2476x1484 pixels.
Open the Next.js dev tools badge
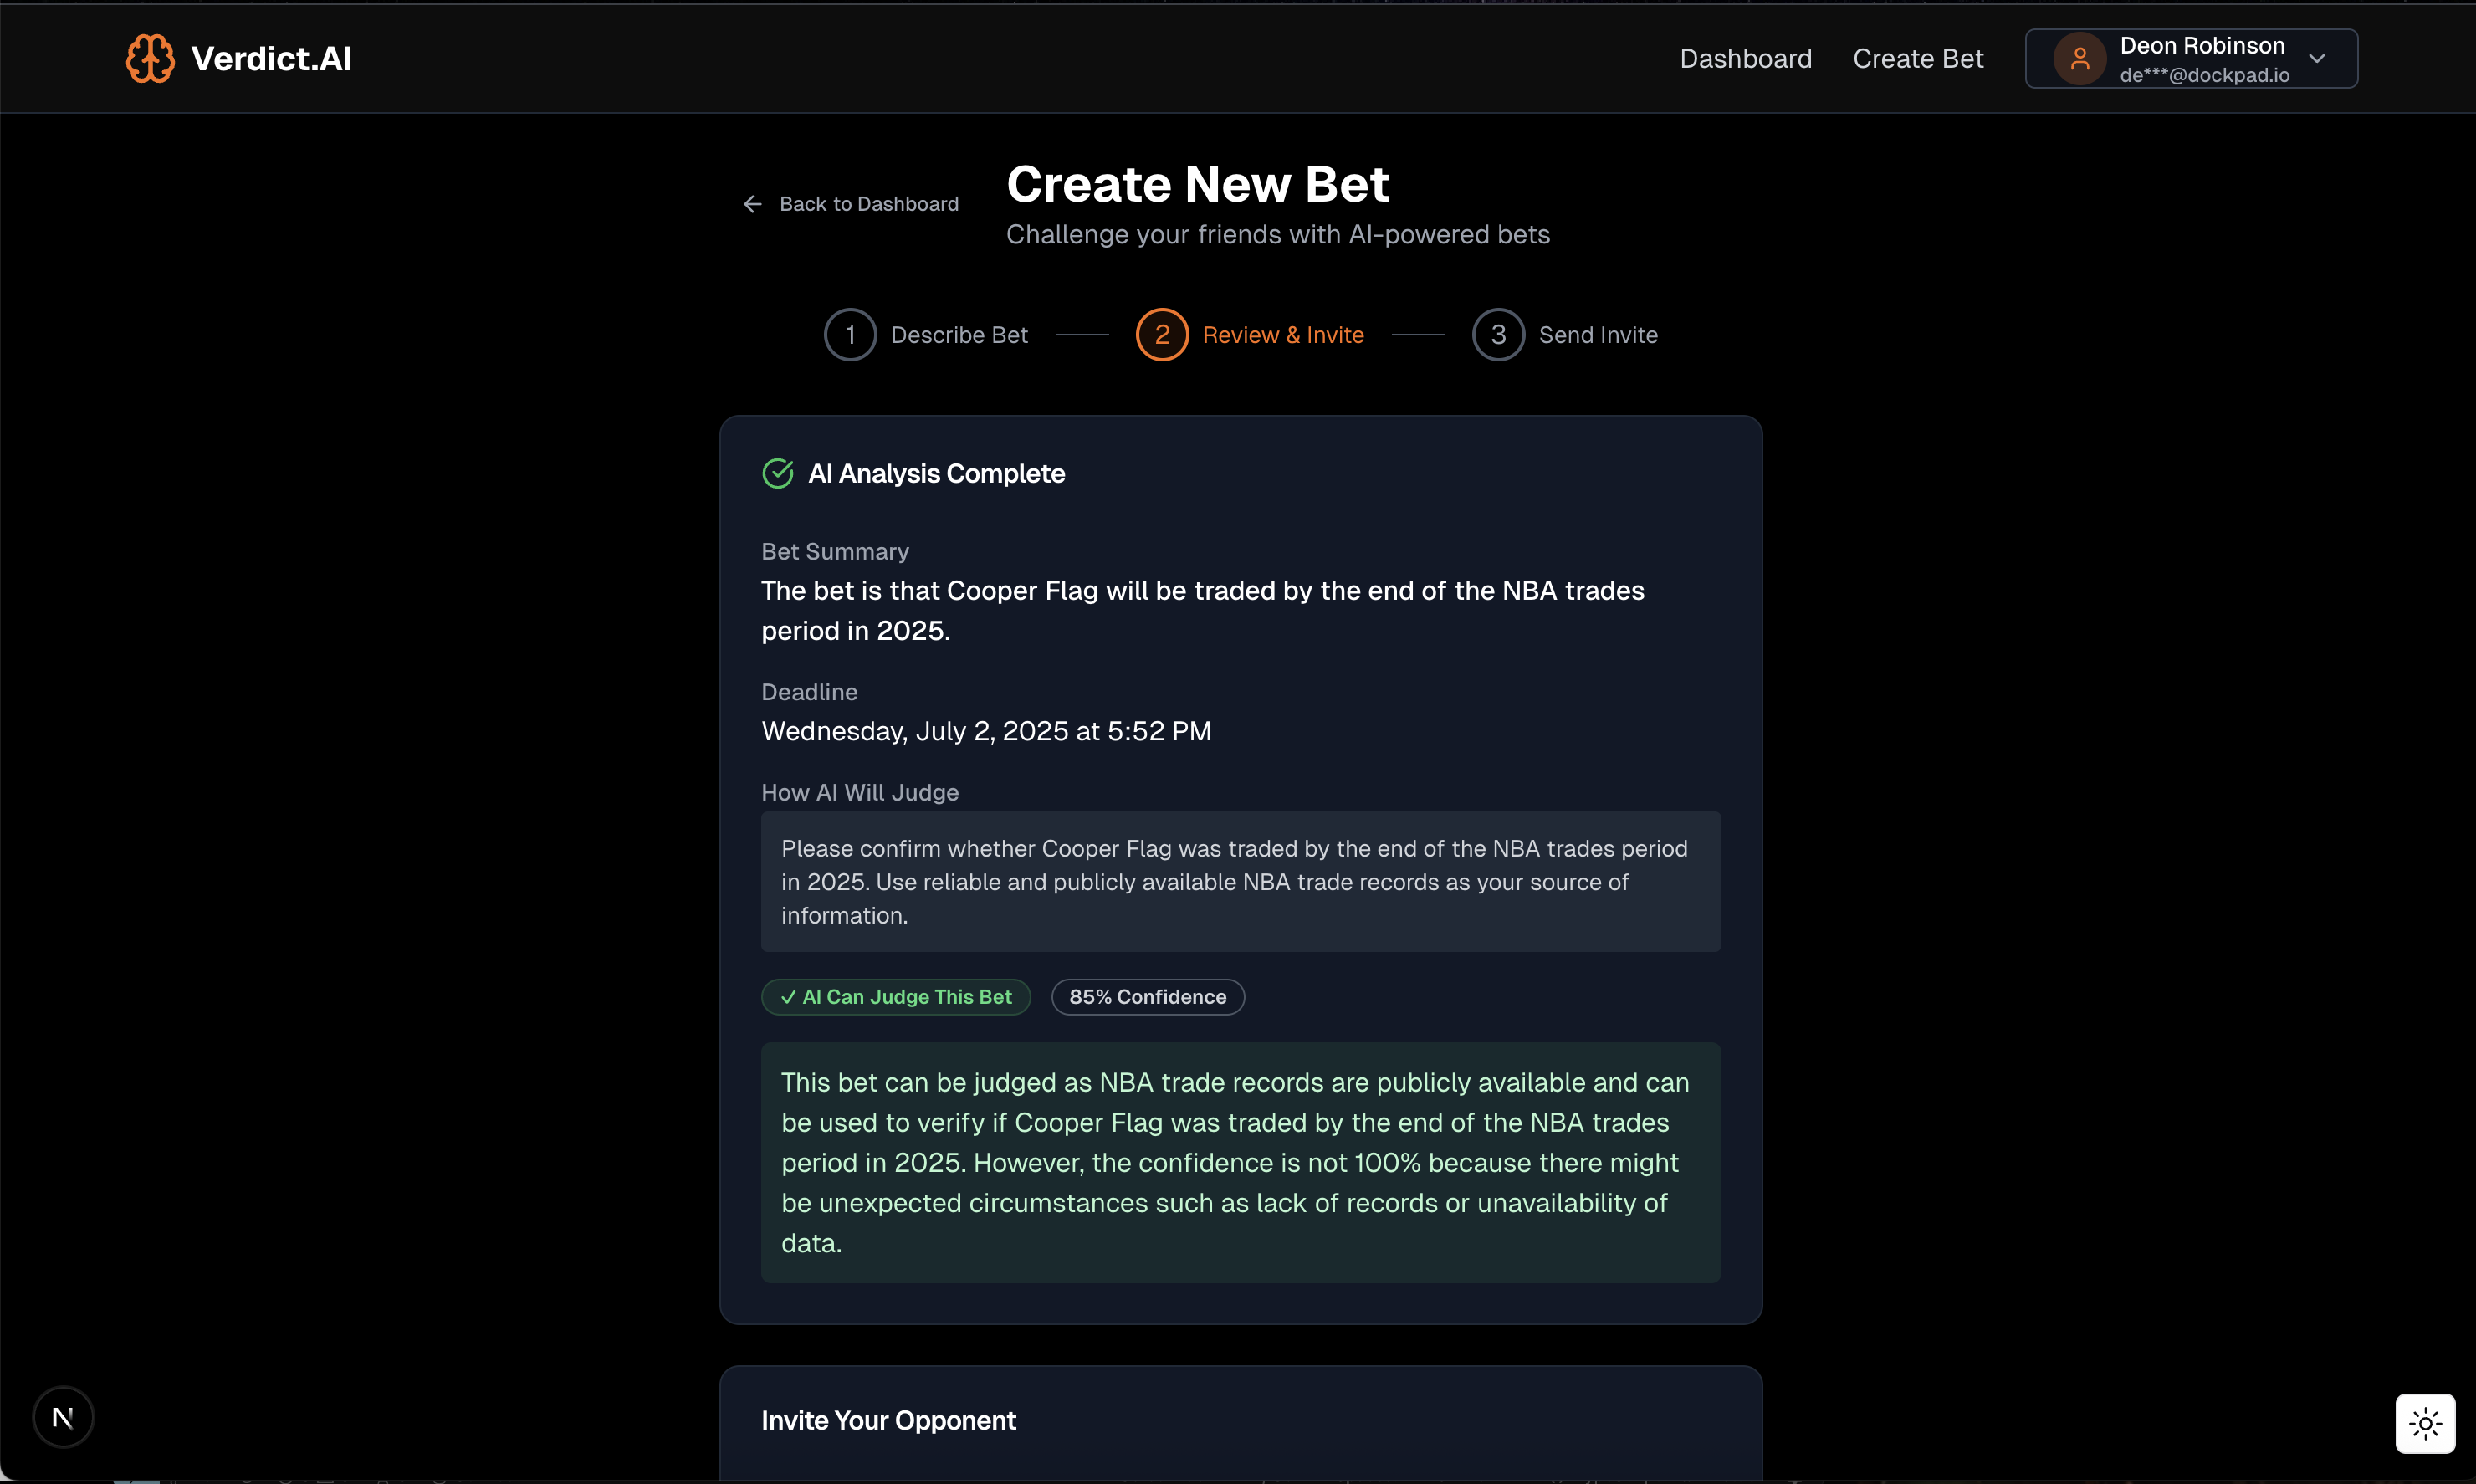(63, 1416)
